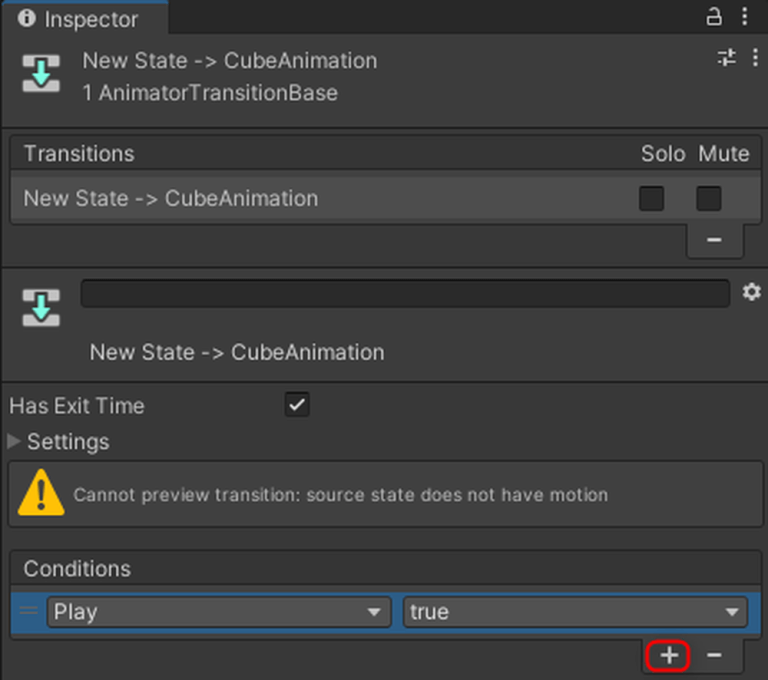This screenshot has height=680, width=768.
Task: Click the lock icon in Inspector header
Action: [714, 17]
